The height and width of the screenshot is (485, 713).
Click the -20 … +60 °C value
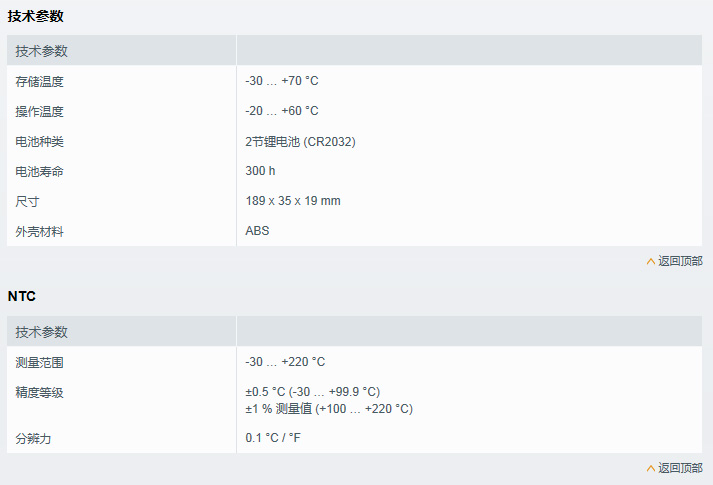(x=282, y=111)
